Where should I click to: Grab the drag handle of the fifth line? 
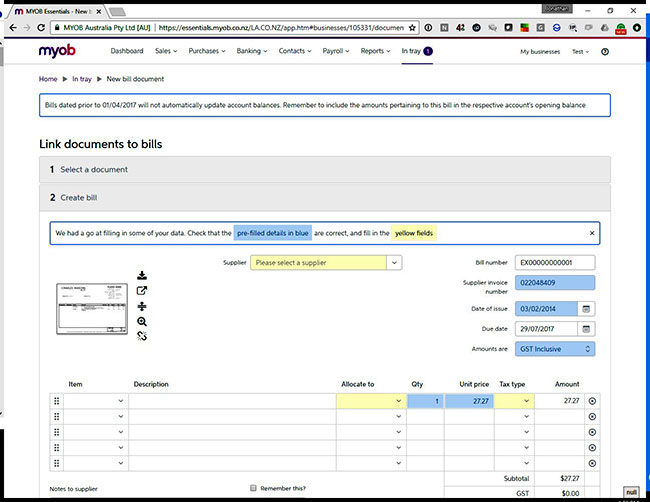tap(57, 463)
